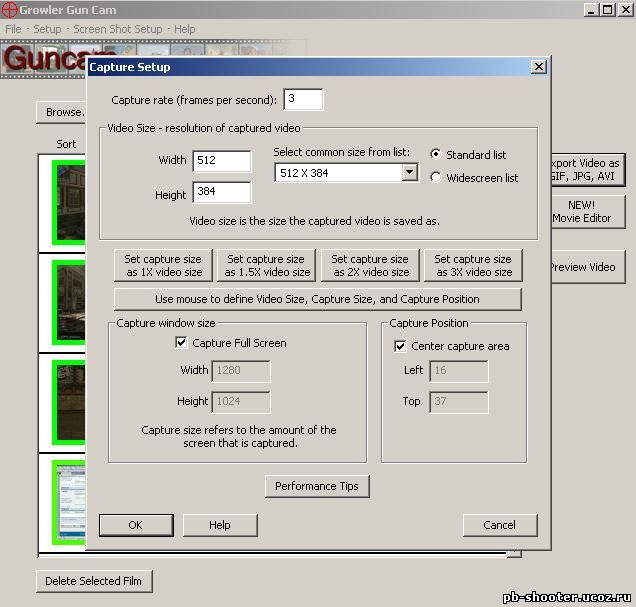Set capture size as 3X video size
This screenshot has height=607, width=636.
473,265
